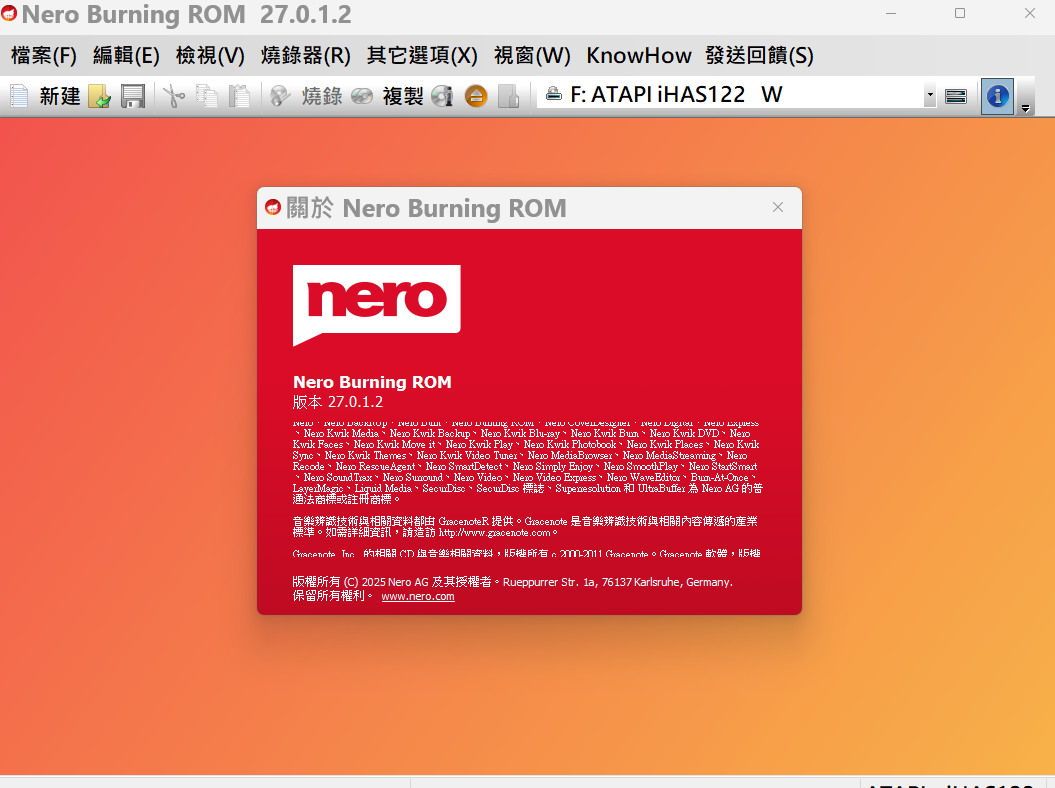
Task: Open the www.nero.com link
Action: (418, 596)
